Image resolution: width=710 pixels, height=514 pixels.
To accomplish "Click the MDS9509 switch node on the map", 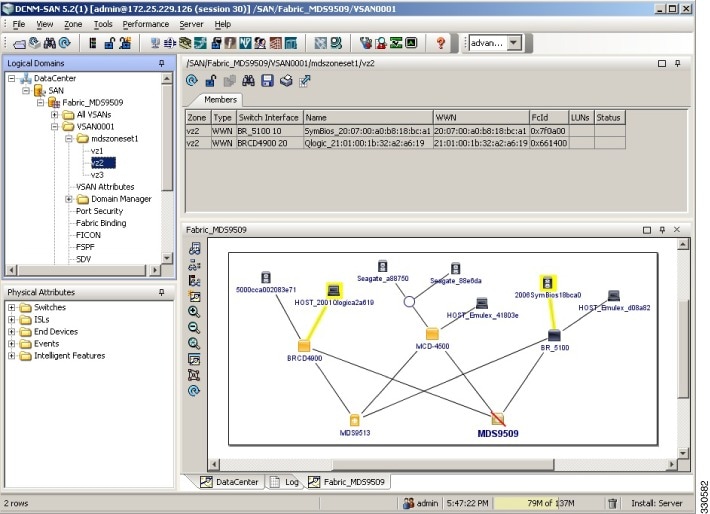I will [498, 419].
